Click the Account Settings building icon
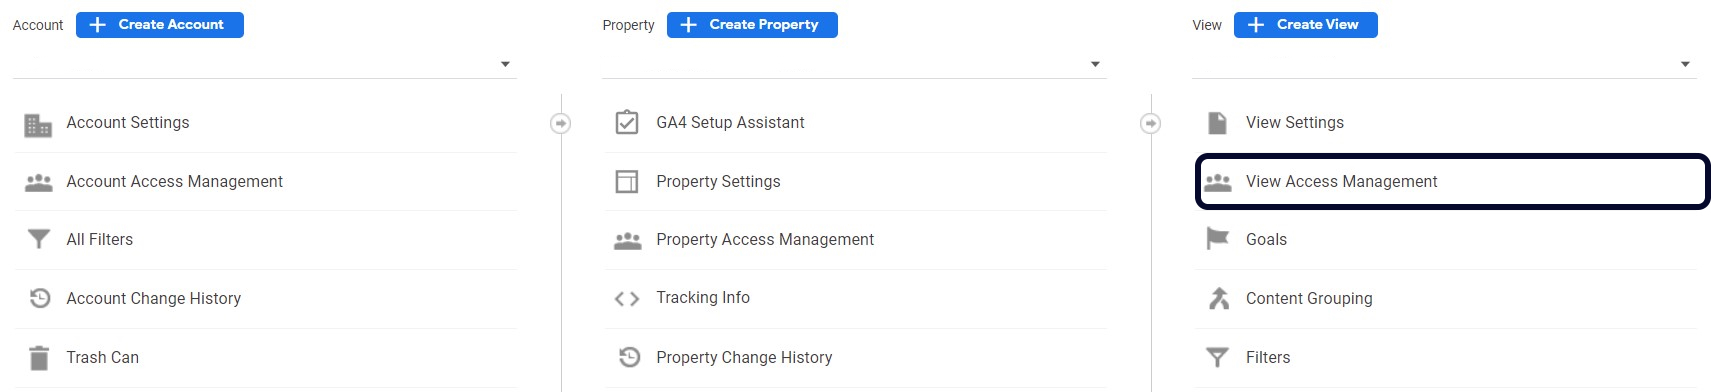 (x=38, y=125)
